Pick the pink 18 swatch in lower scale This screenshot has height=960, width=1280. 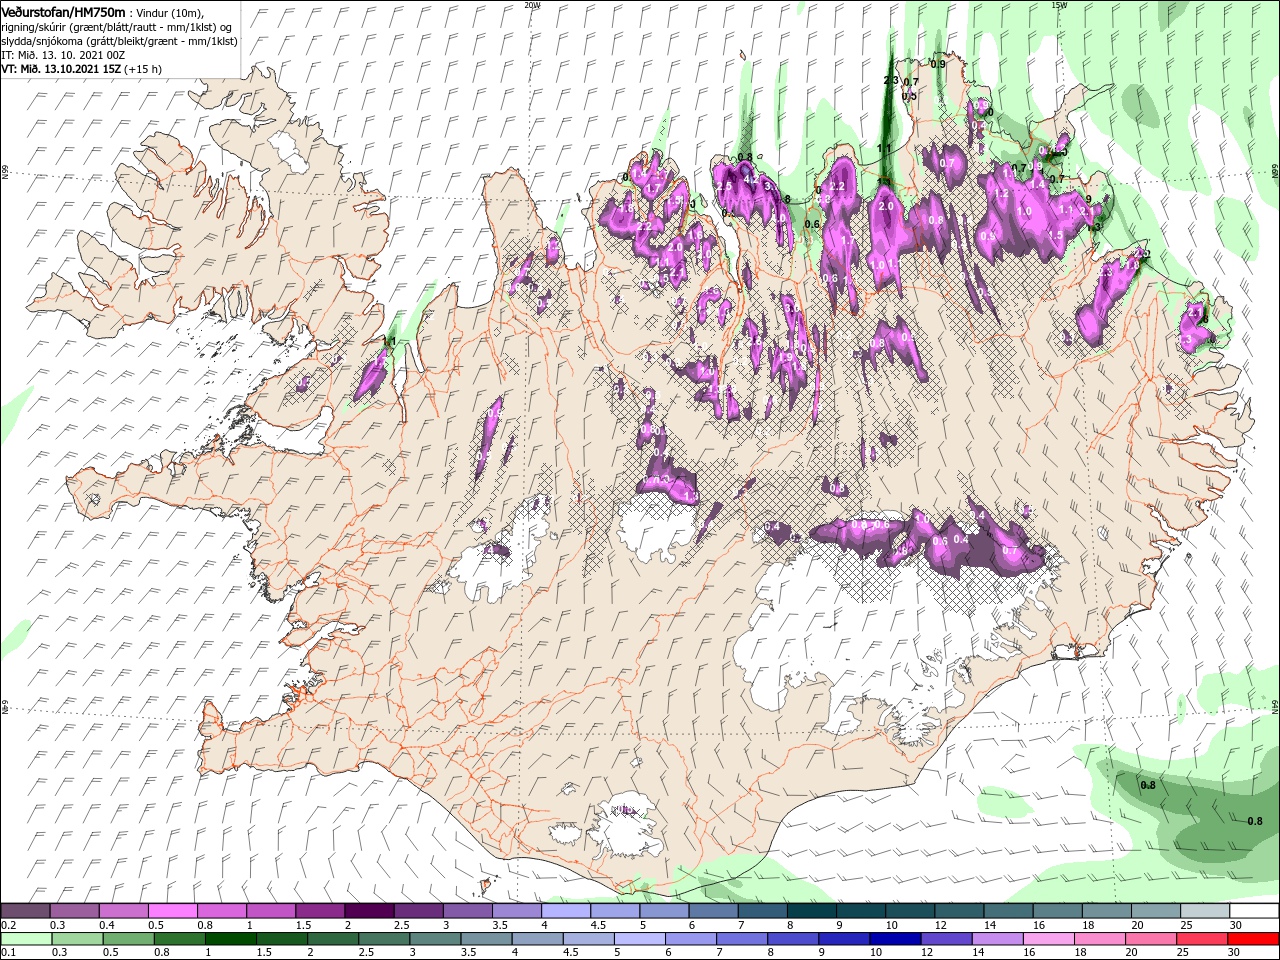coord(1099,939)
